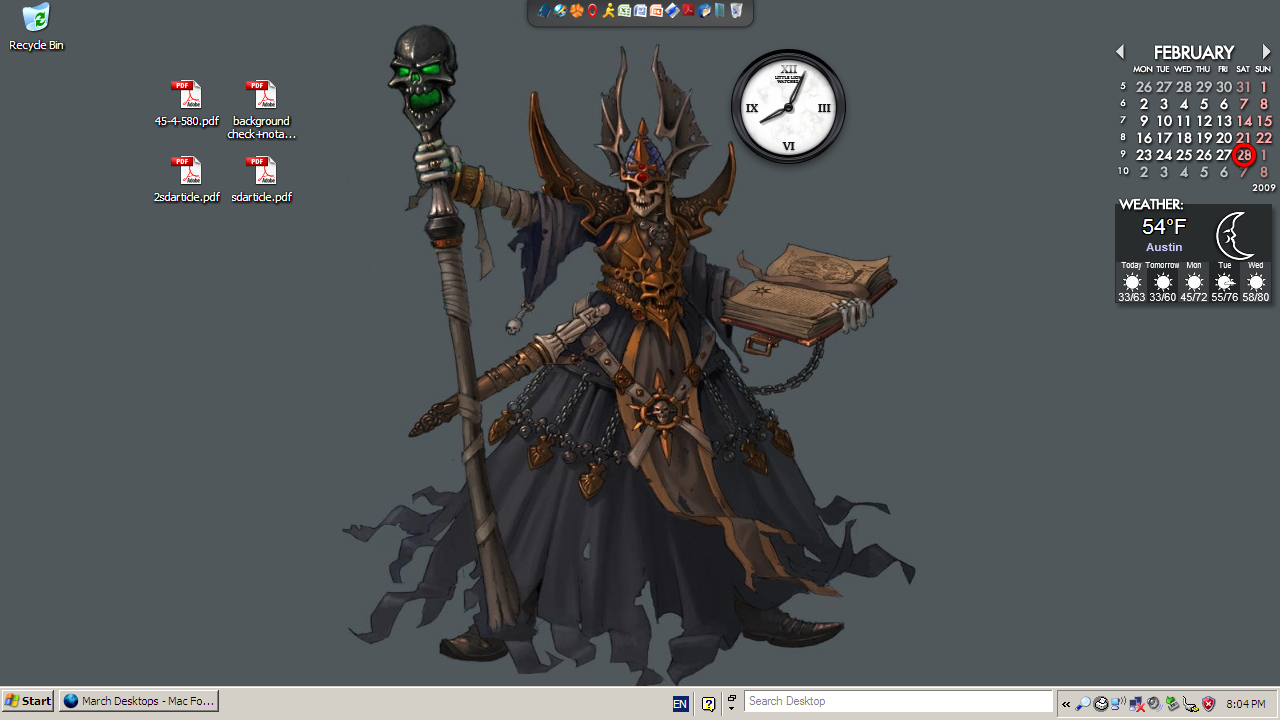Click the blue lightning diamond dock icon
1280x721 pixels.
tap(672, 11)
